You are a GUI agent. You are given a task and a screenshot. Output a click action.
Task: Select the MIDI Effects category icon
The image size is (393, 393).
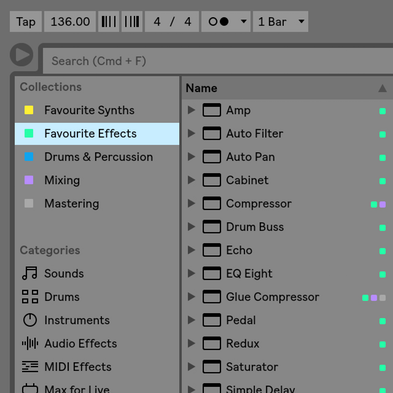[x=30, y=367]
